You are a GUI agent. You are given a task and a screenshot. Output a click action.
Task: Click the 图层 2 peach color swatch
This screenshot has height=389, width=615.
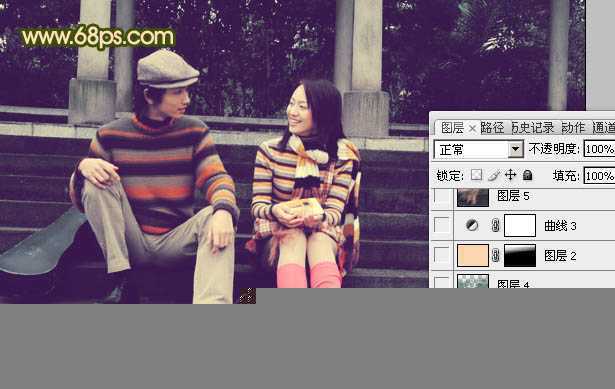click(473, 255)
